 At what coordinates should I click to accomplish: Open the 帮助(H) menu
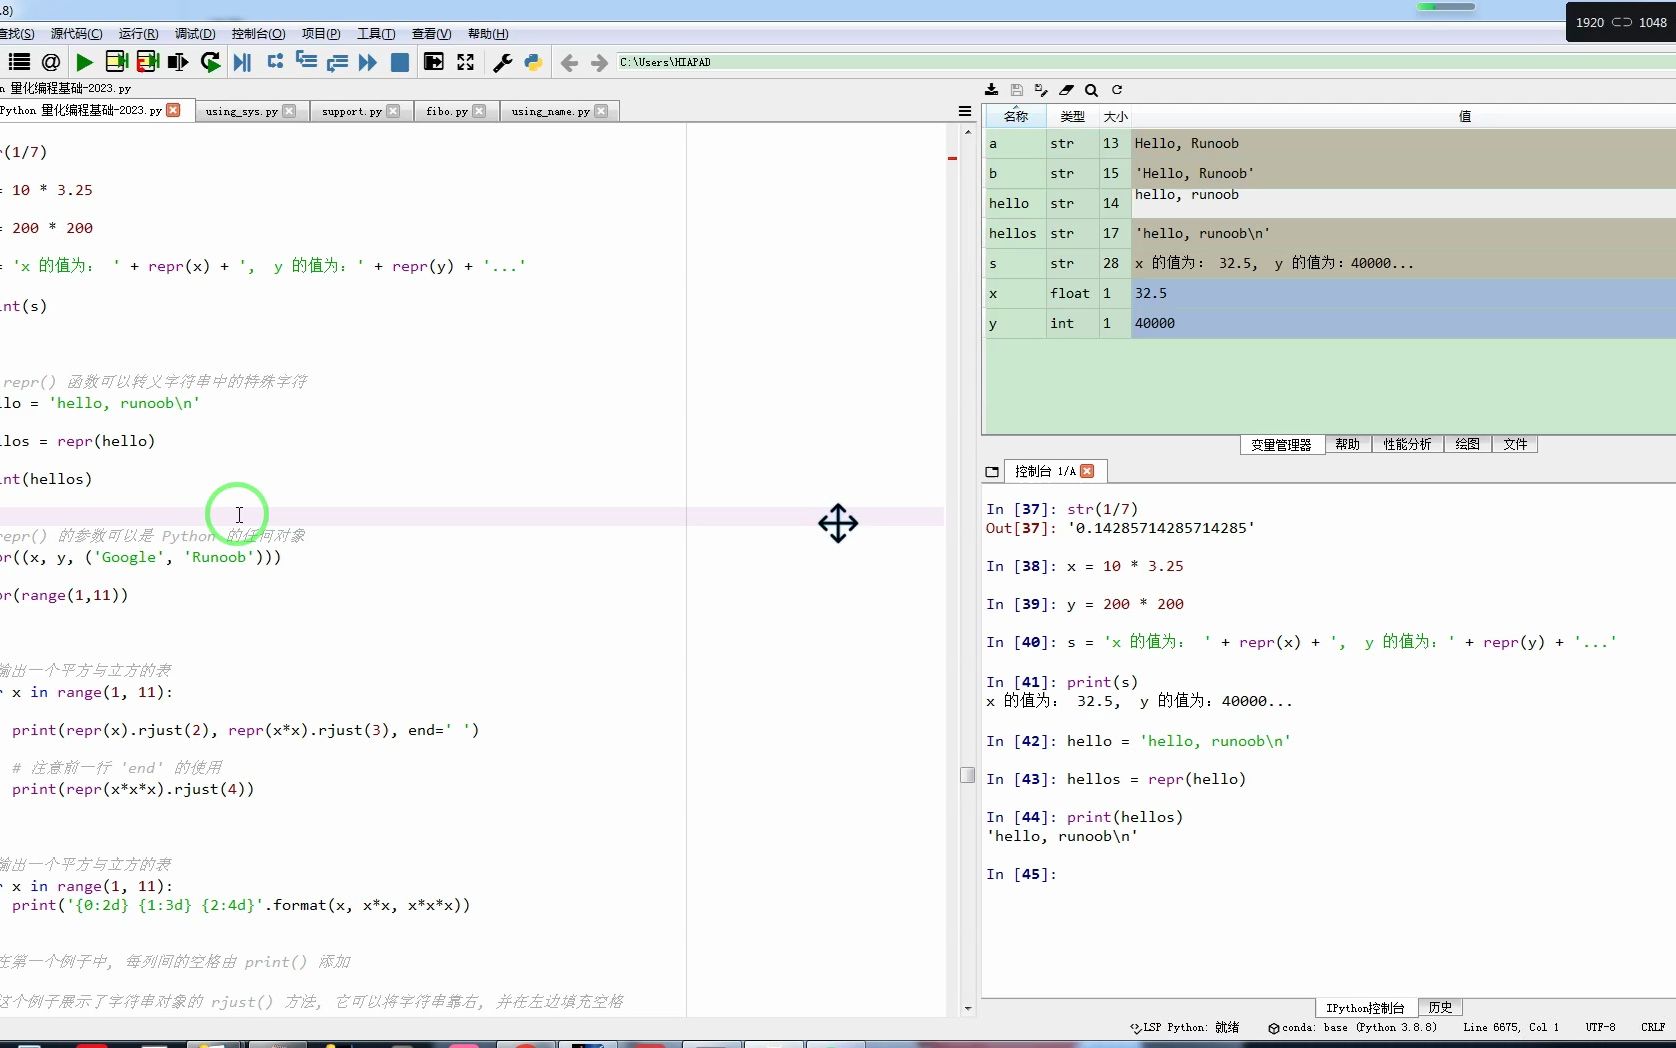[x=488, y=34]
